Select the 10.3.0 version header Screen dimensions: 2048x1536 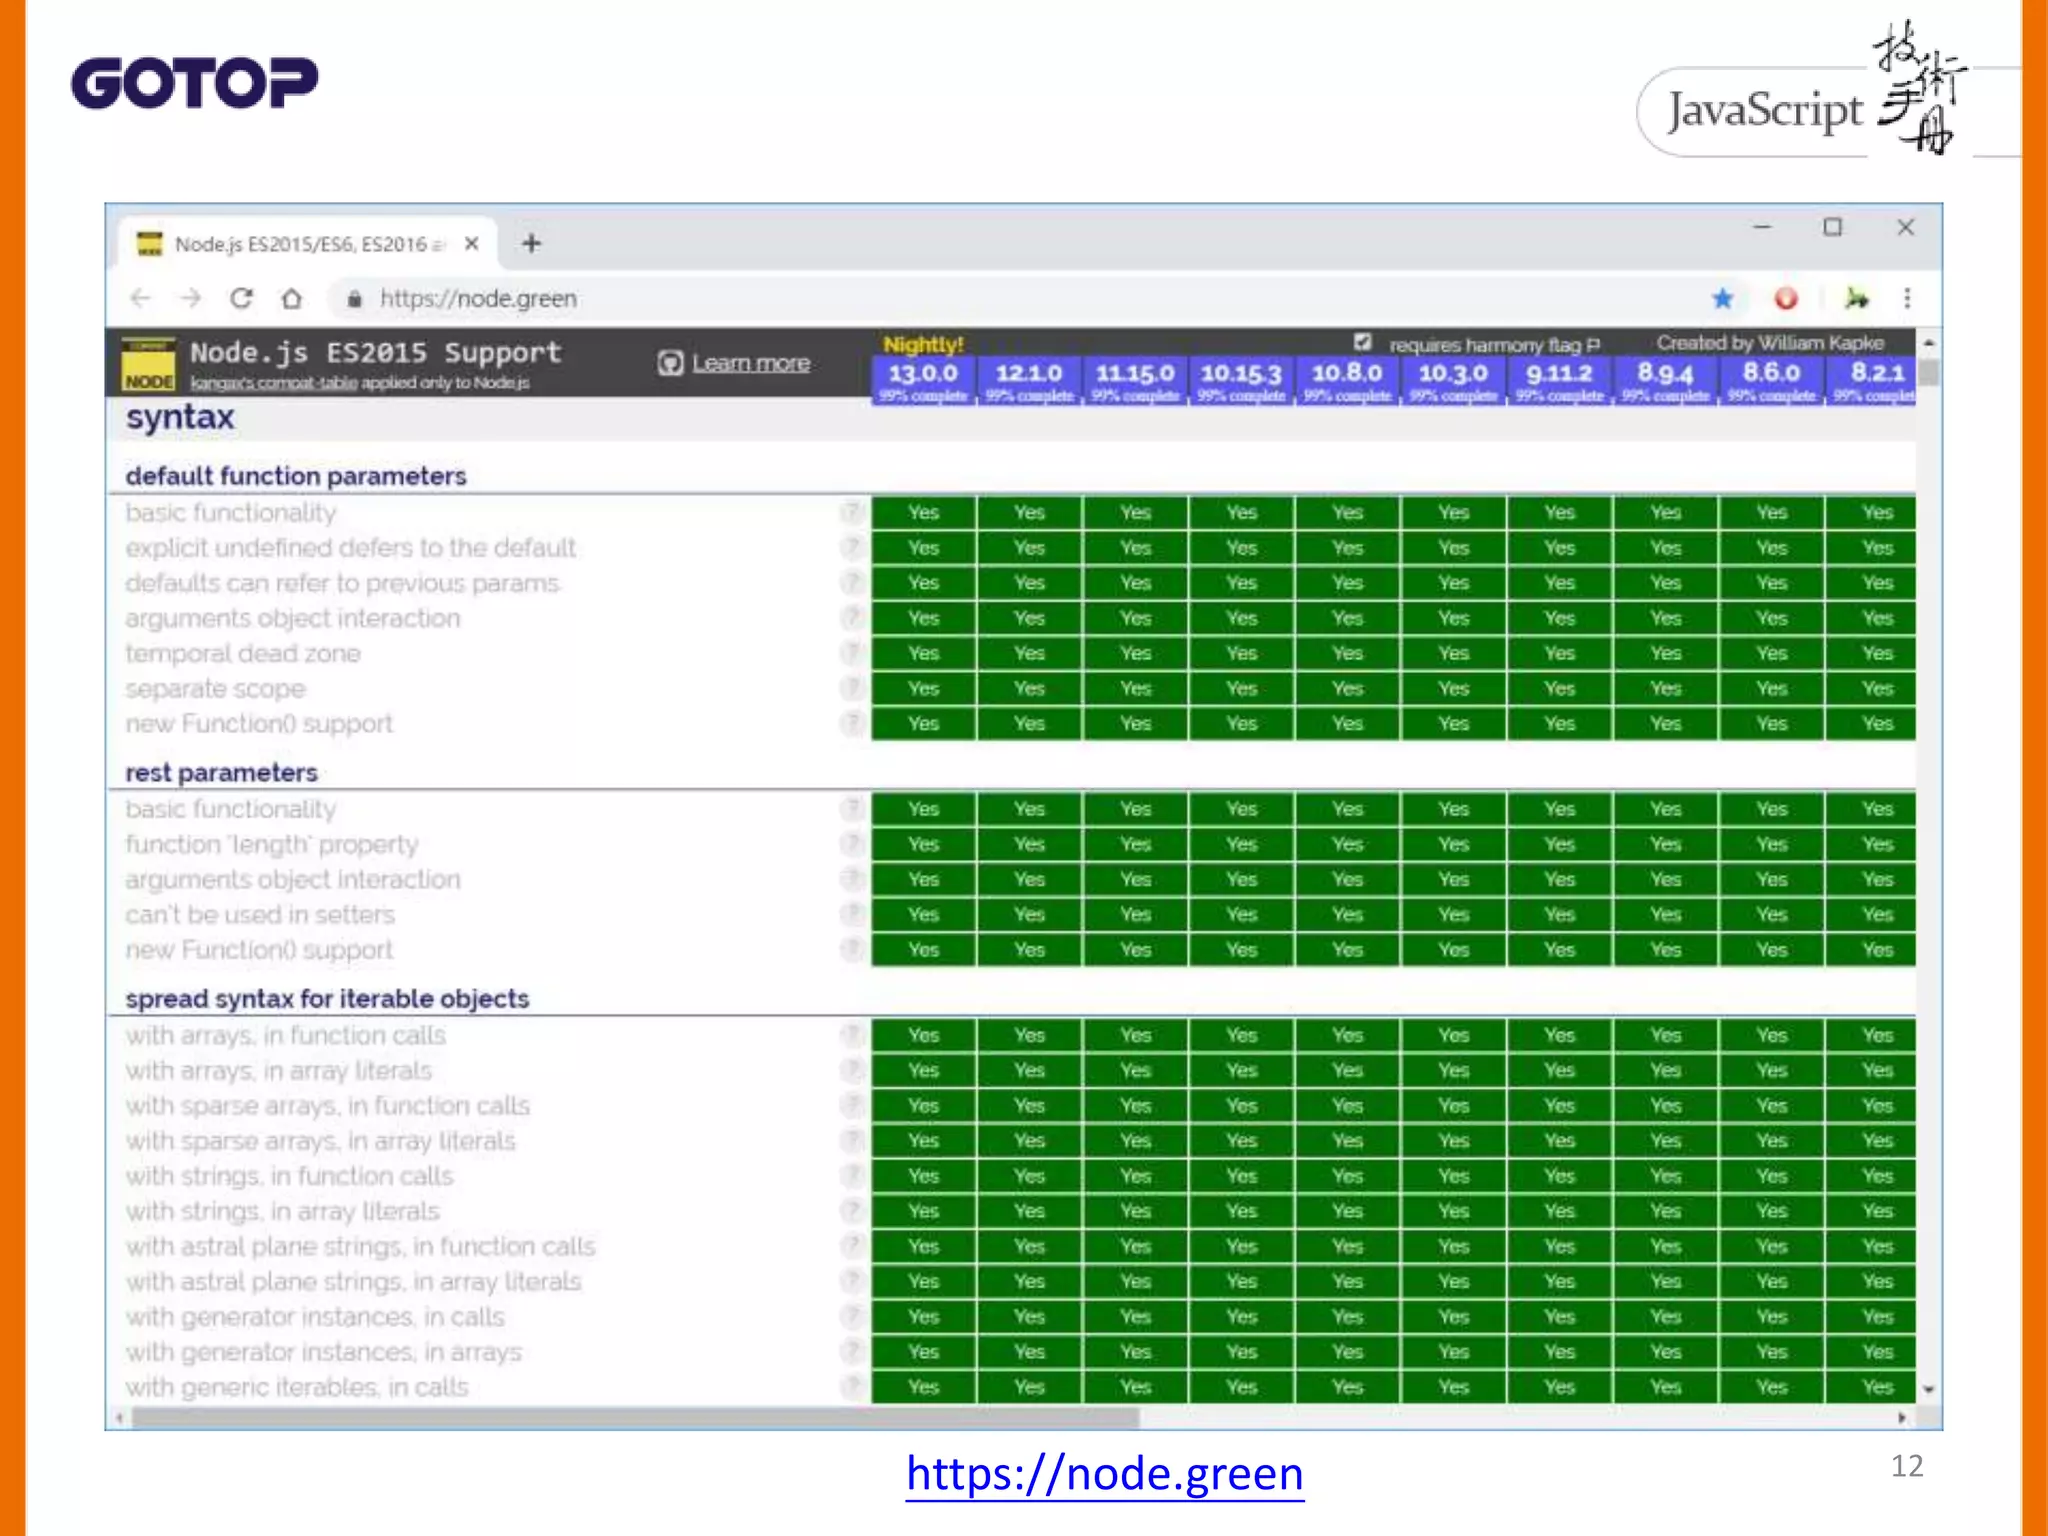coord(1453,380)
